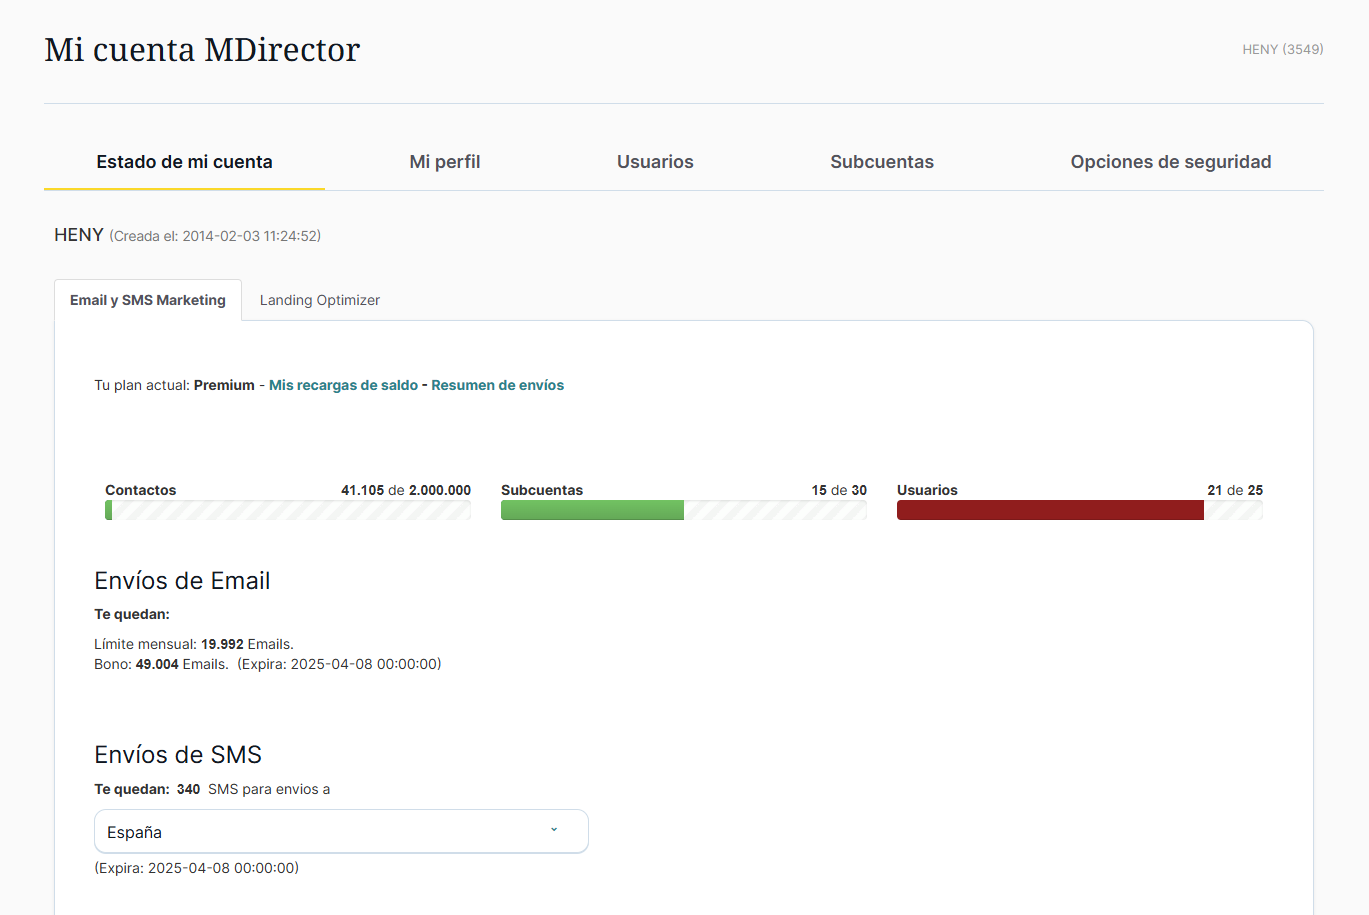Select the Email y SMS Marketing sub-tab
The width and height of the screenshot is (1369, 915).
click(x=148, y=300)
